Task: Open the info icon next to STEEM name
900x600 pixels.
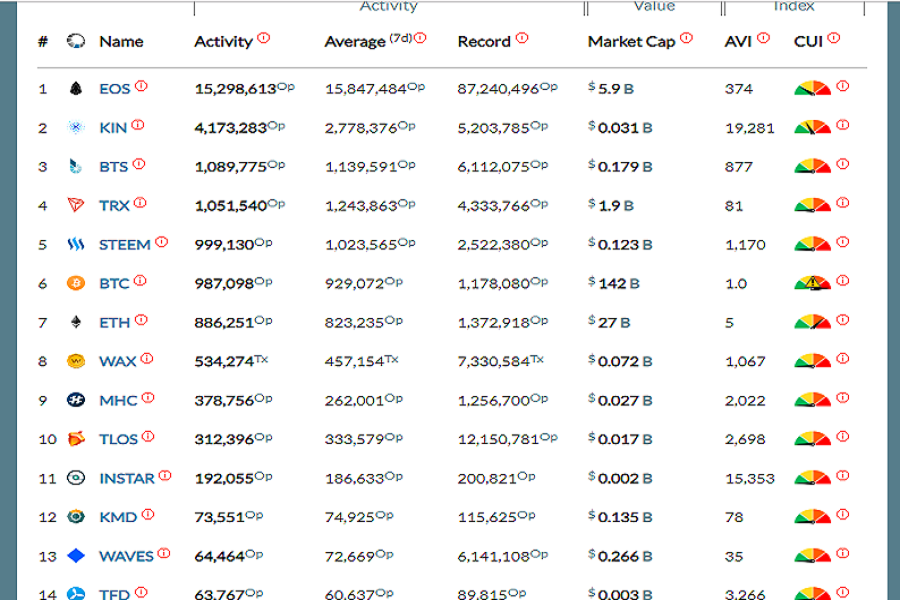Action: pos(162,242)
